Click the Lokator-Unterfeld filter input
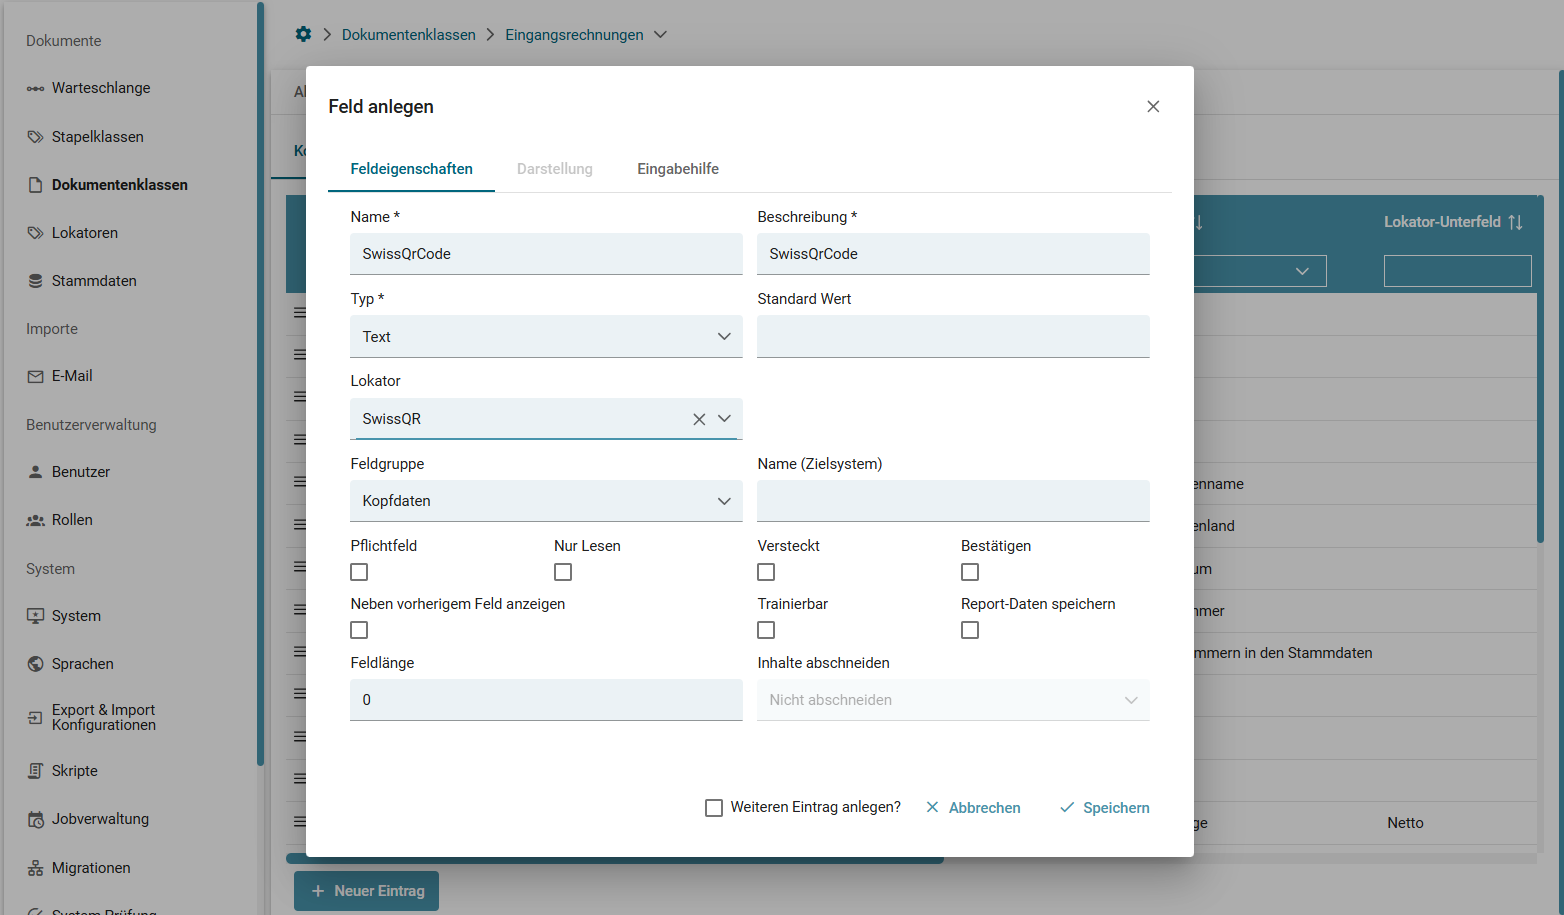This screenshot has height=915, width=1564. [x=1458, y=271]
